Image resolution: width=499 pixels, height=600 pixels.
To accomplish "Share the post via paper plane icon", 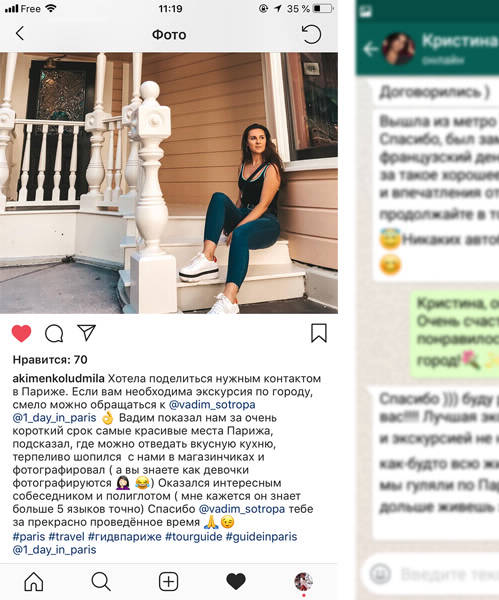I will tap(86, 333).
